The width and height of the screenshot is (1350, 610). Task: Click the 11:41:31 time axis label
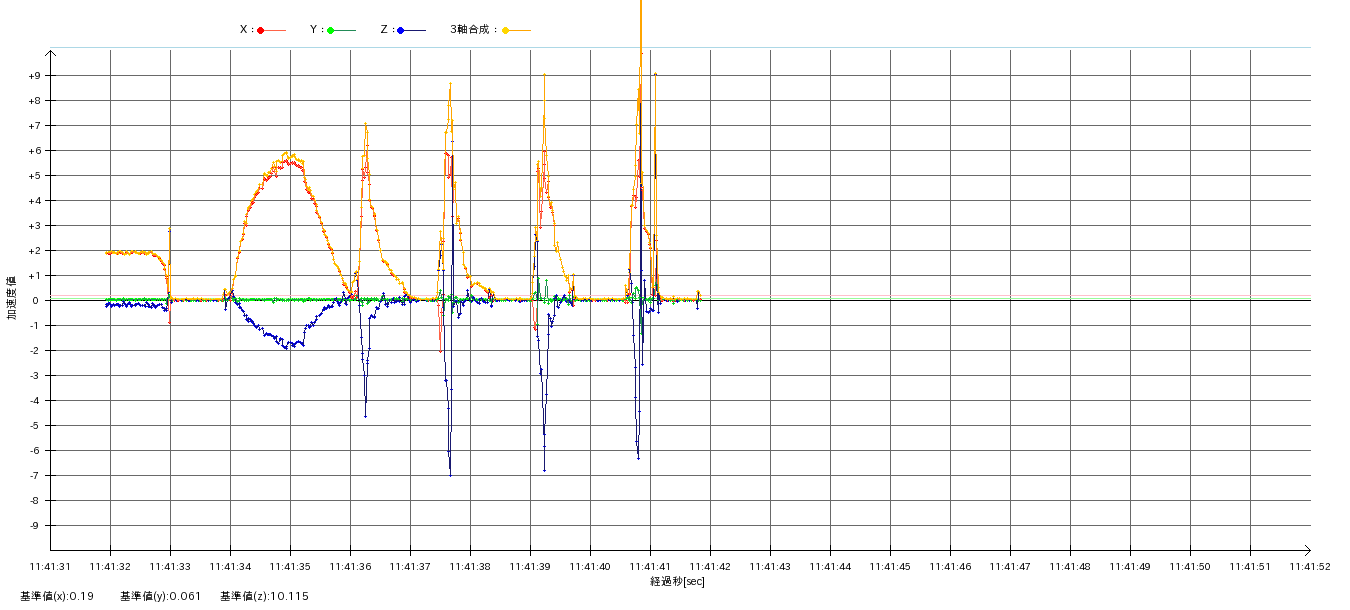point(50,567)
